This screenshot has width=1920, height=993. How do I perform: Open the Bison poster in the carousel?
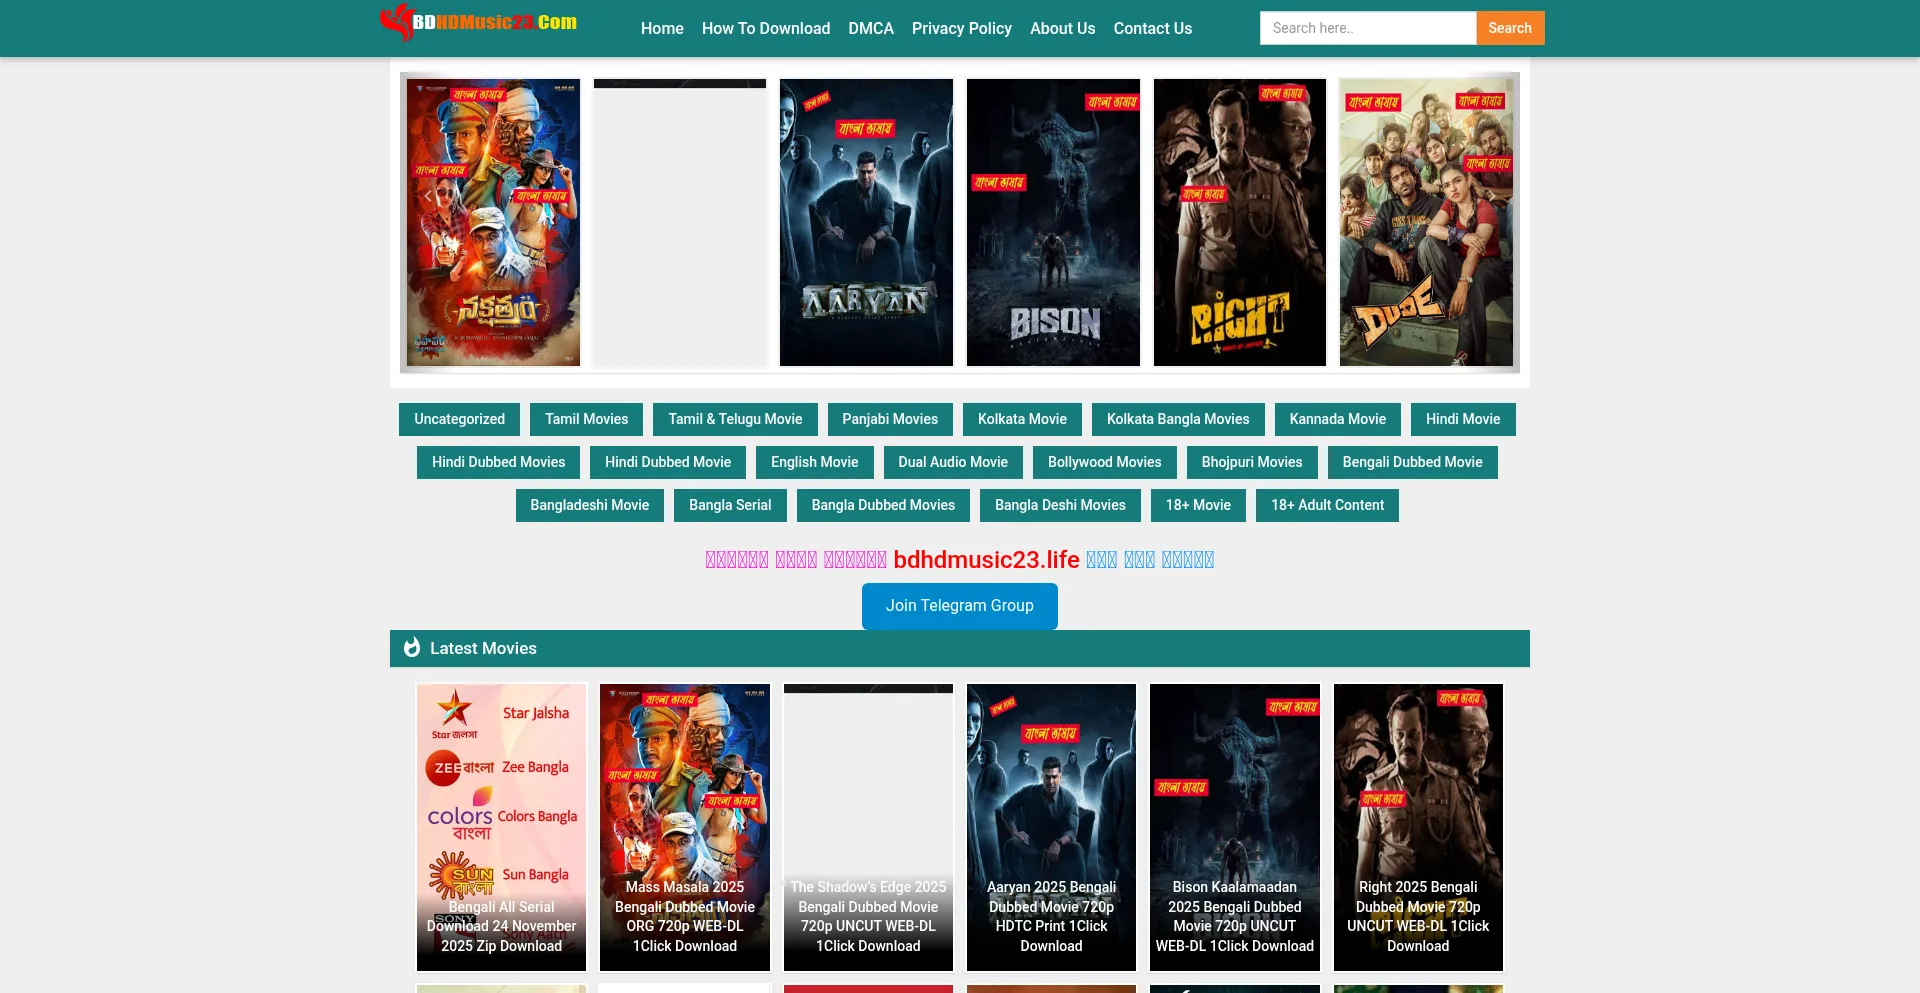(x=1053, y=222)
